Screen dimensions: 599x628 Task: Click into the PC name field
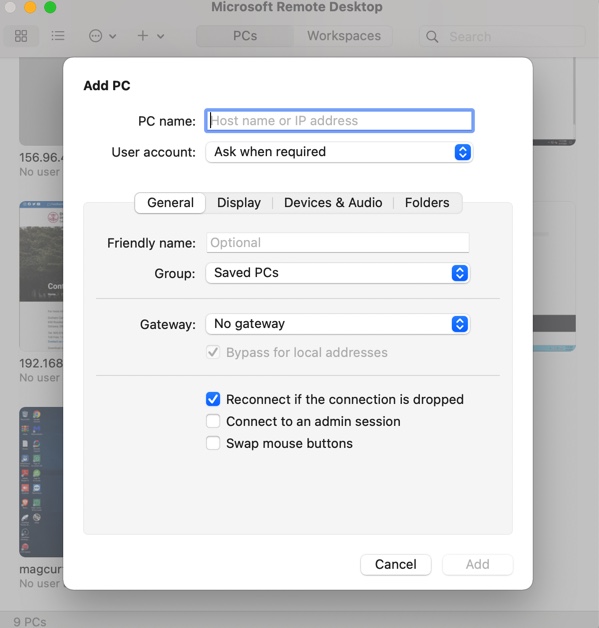tap(339, 121)
